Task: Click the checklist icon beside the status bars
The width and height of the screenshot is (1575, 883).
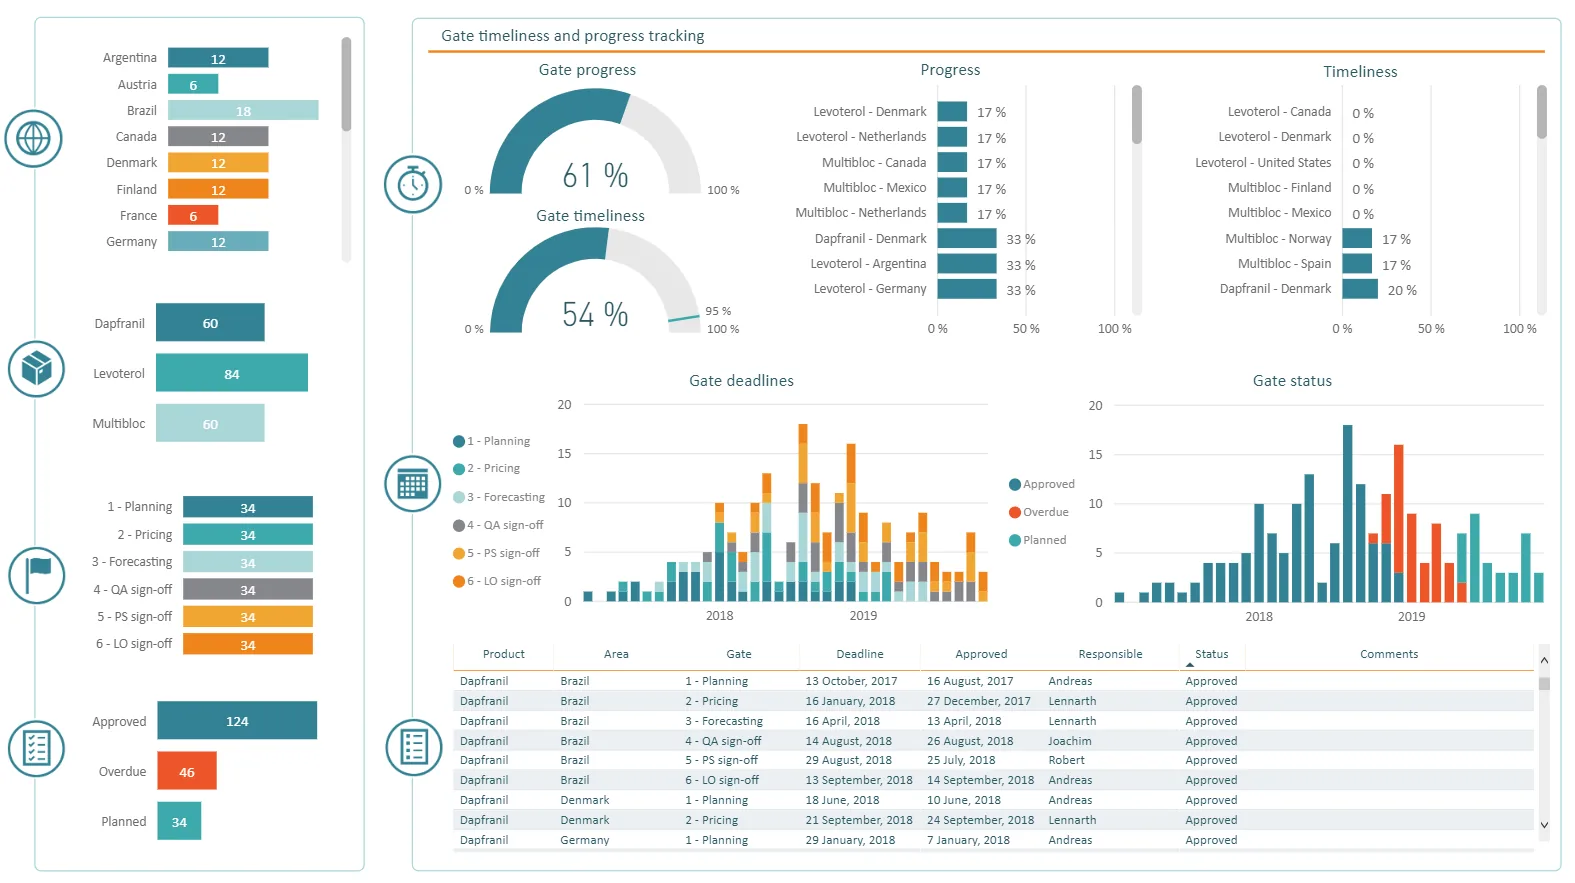Action: pyautogui.click(x=37, y=748)
